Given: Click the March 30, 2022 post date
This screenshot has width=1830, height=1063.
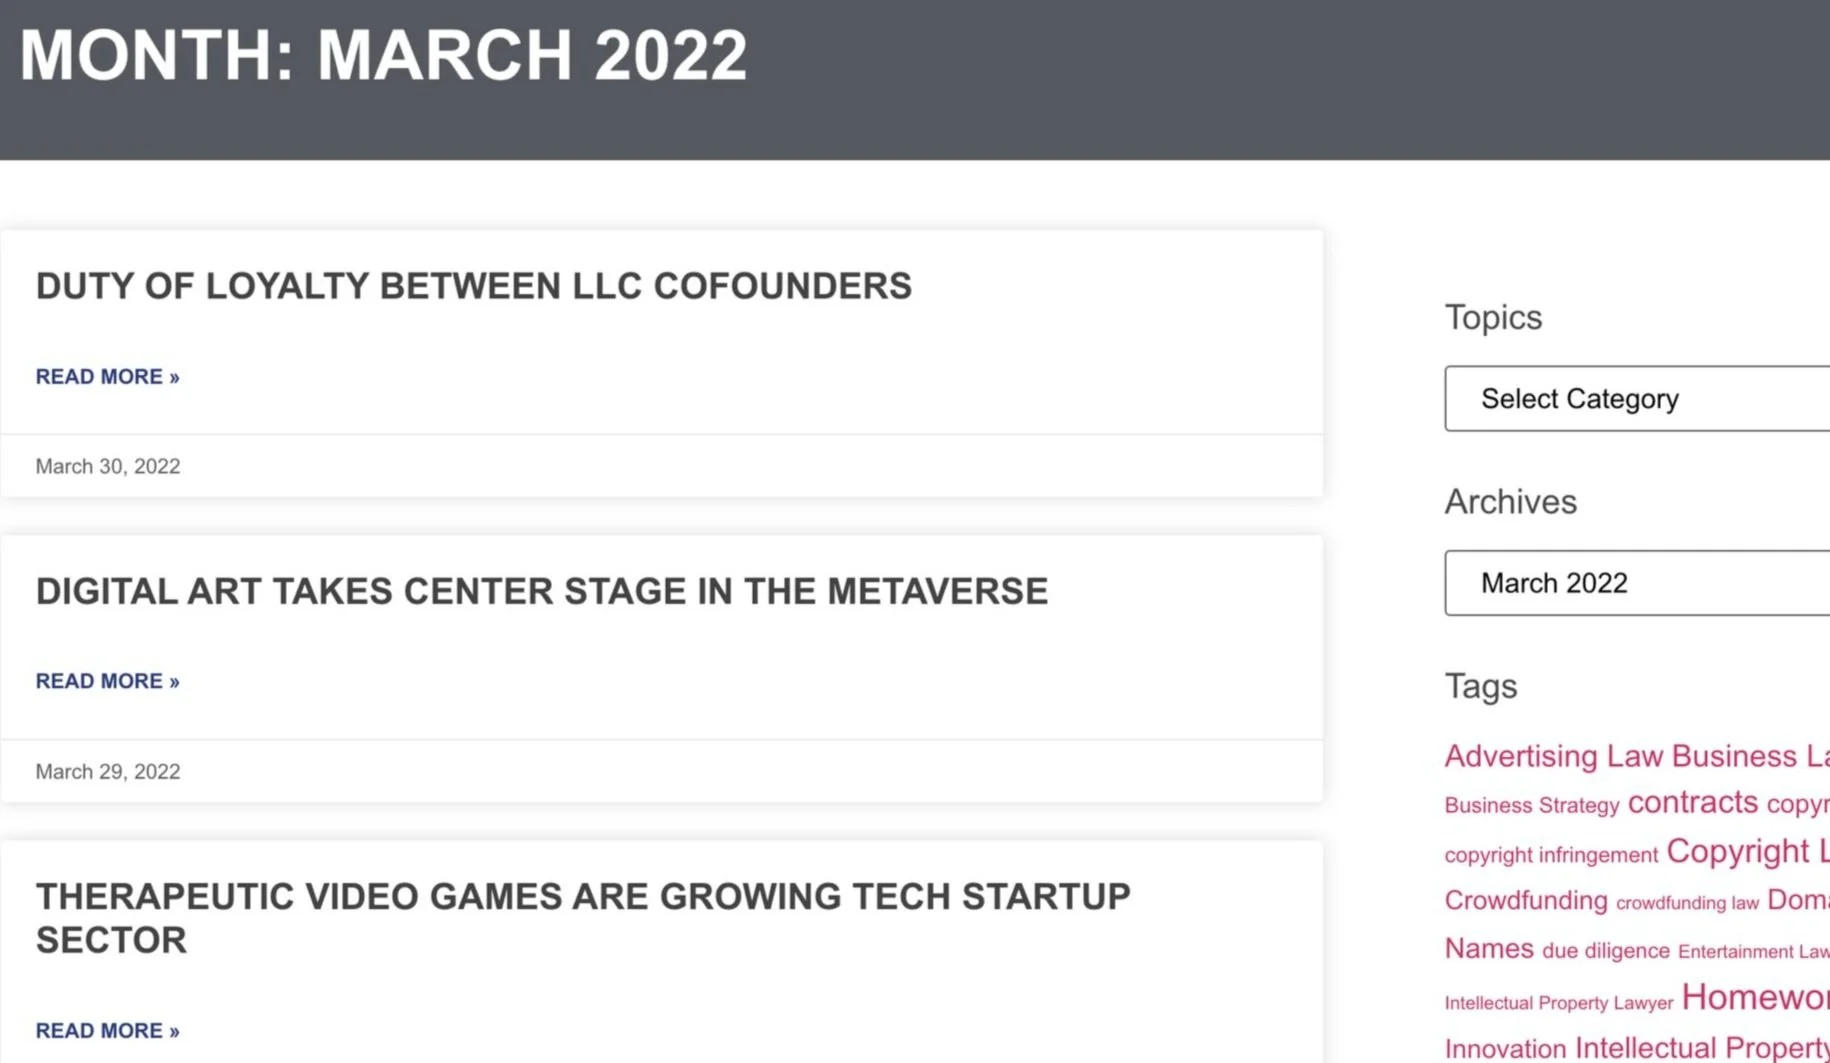Looking at the screenshot, I should (108, 467).
